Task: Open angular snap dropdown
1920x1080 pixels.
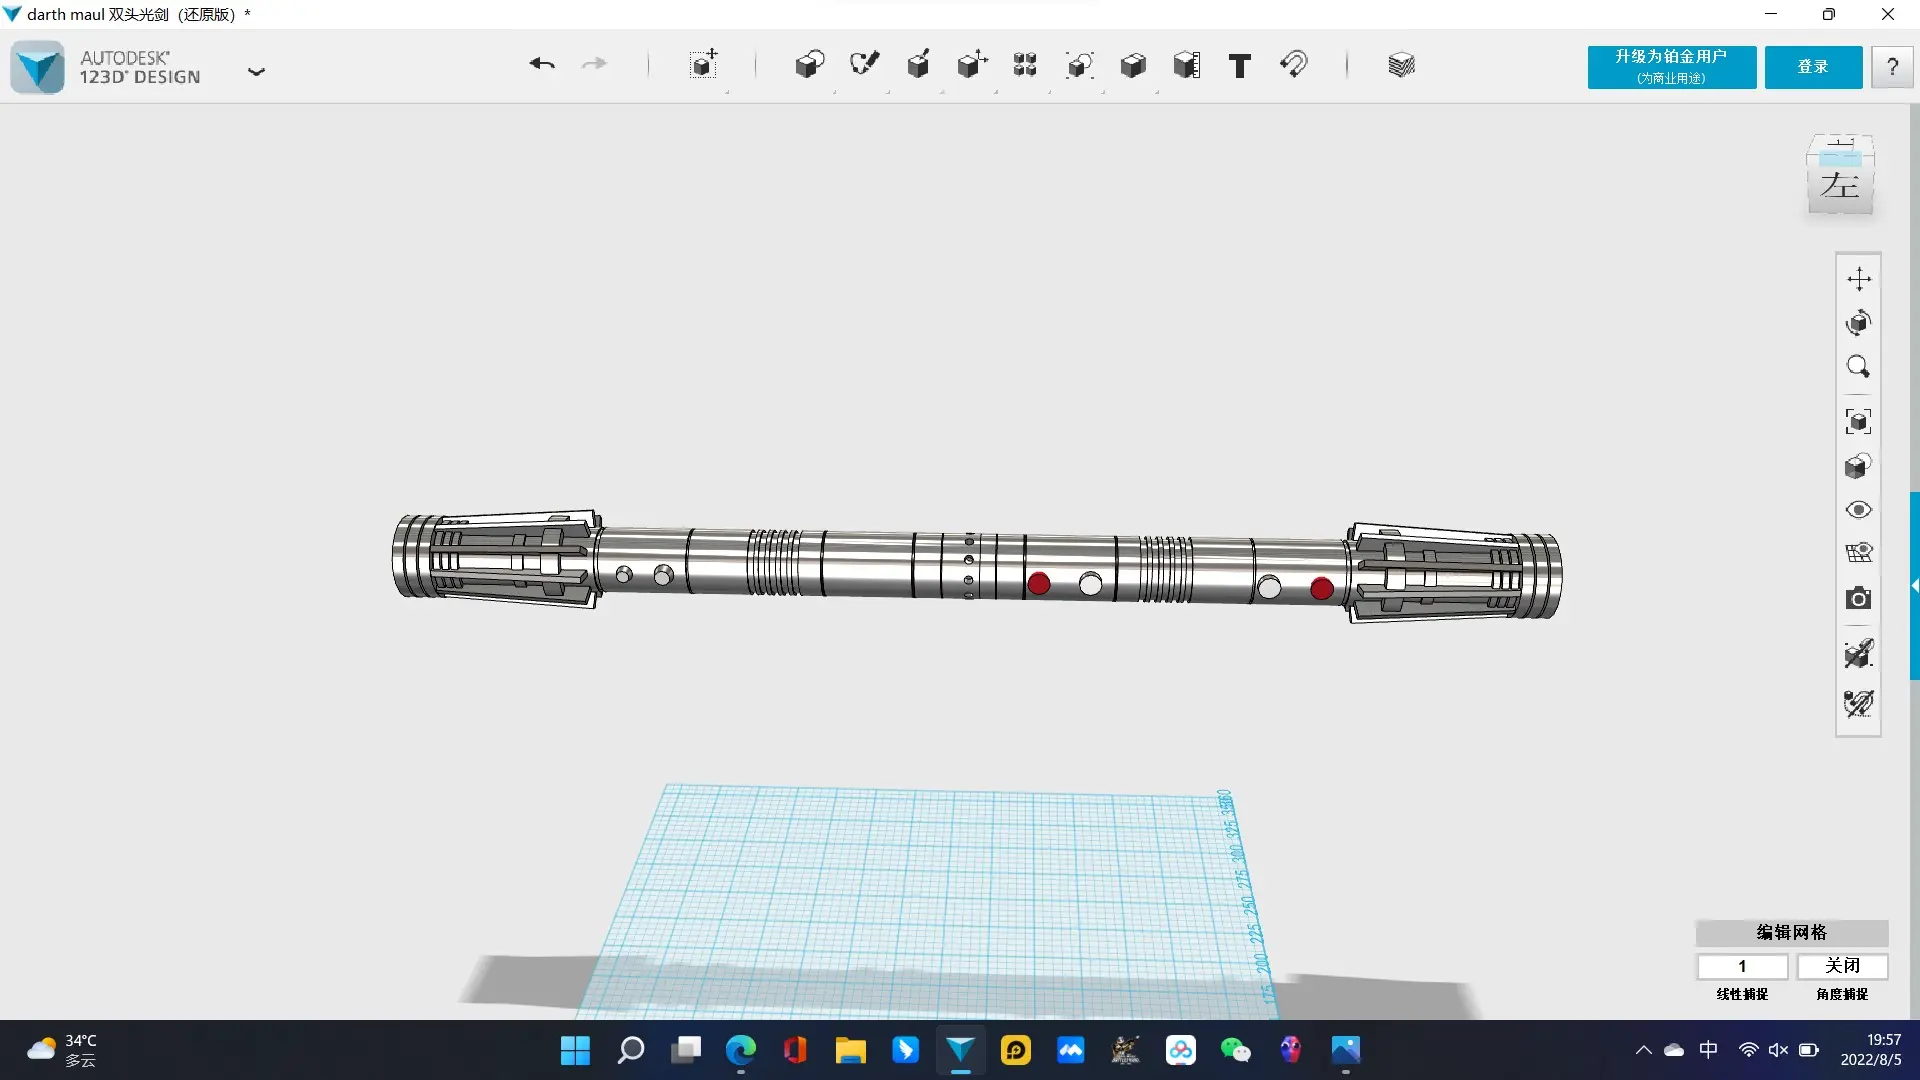Action: (1842, 966)
